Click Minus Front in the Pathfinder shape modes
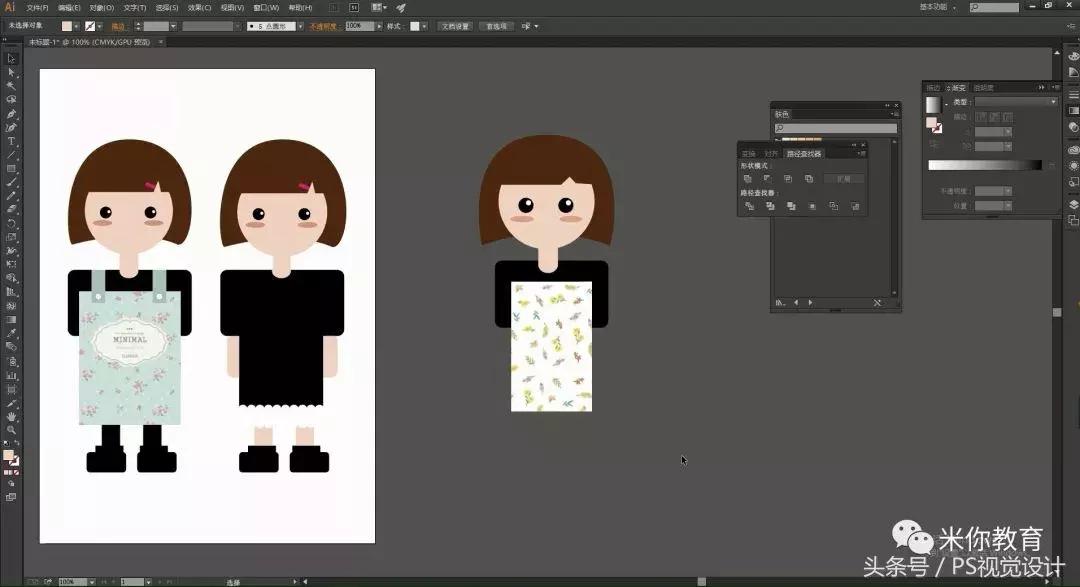Viewport: 1080px width, 587px height. pyautogui.click(x=768, y=178)
